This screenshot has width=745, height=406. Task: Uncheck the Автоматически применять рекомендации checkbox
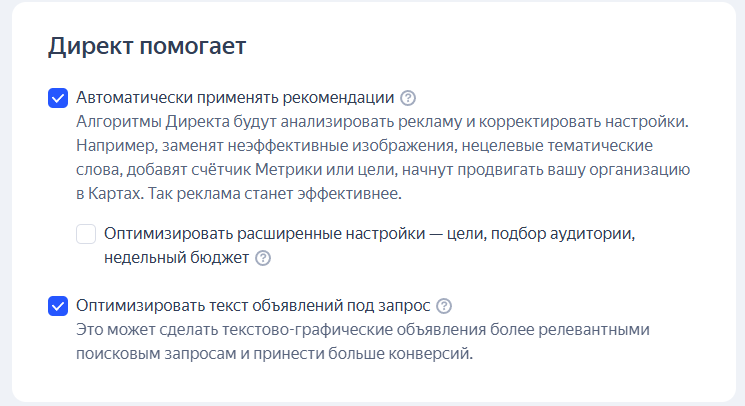click(x=58, y=98)
